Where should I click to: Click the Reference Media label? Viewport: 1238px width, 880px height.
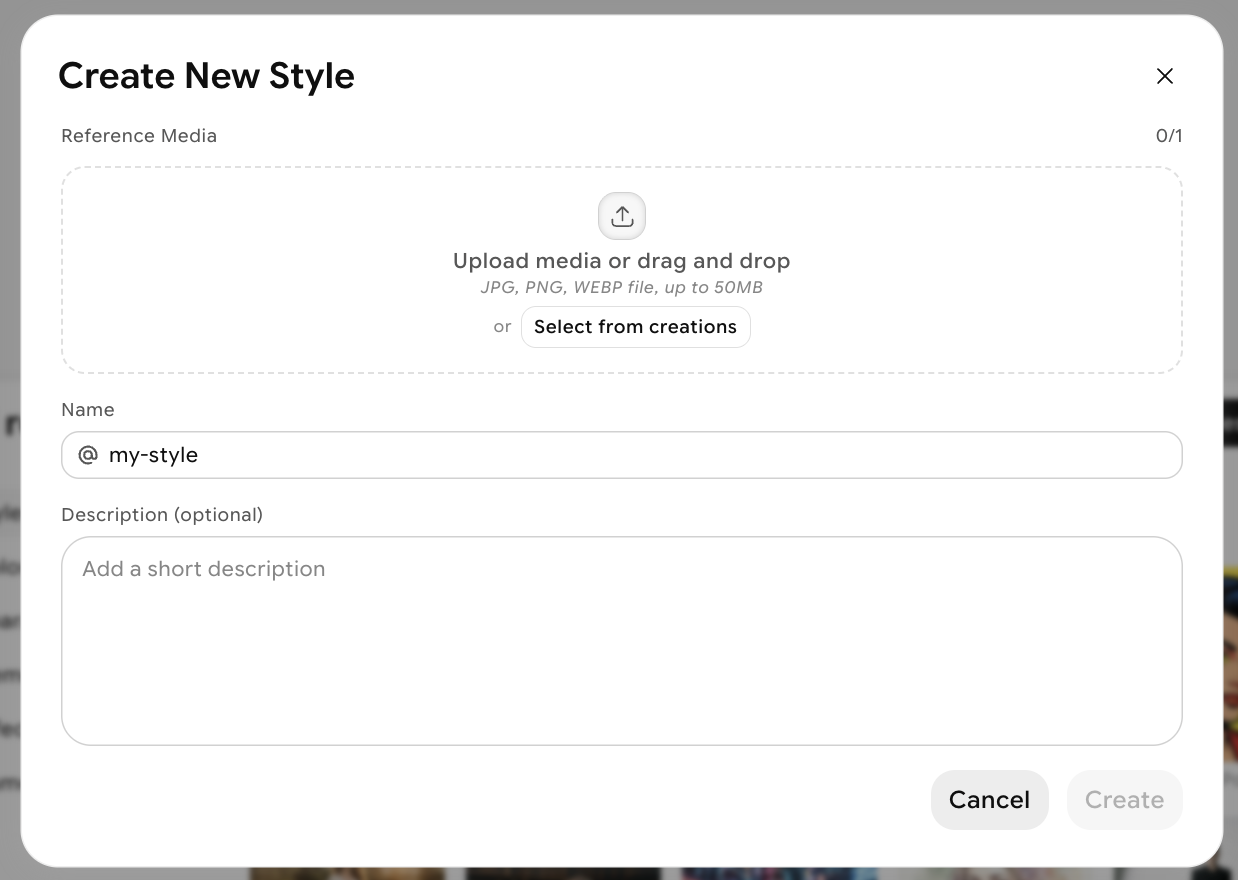point(139,135)
